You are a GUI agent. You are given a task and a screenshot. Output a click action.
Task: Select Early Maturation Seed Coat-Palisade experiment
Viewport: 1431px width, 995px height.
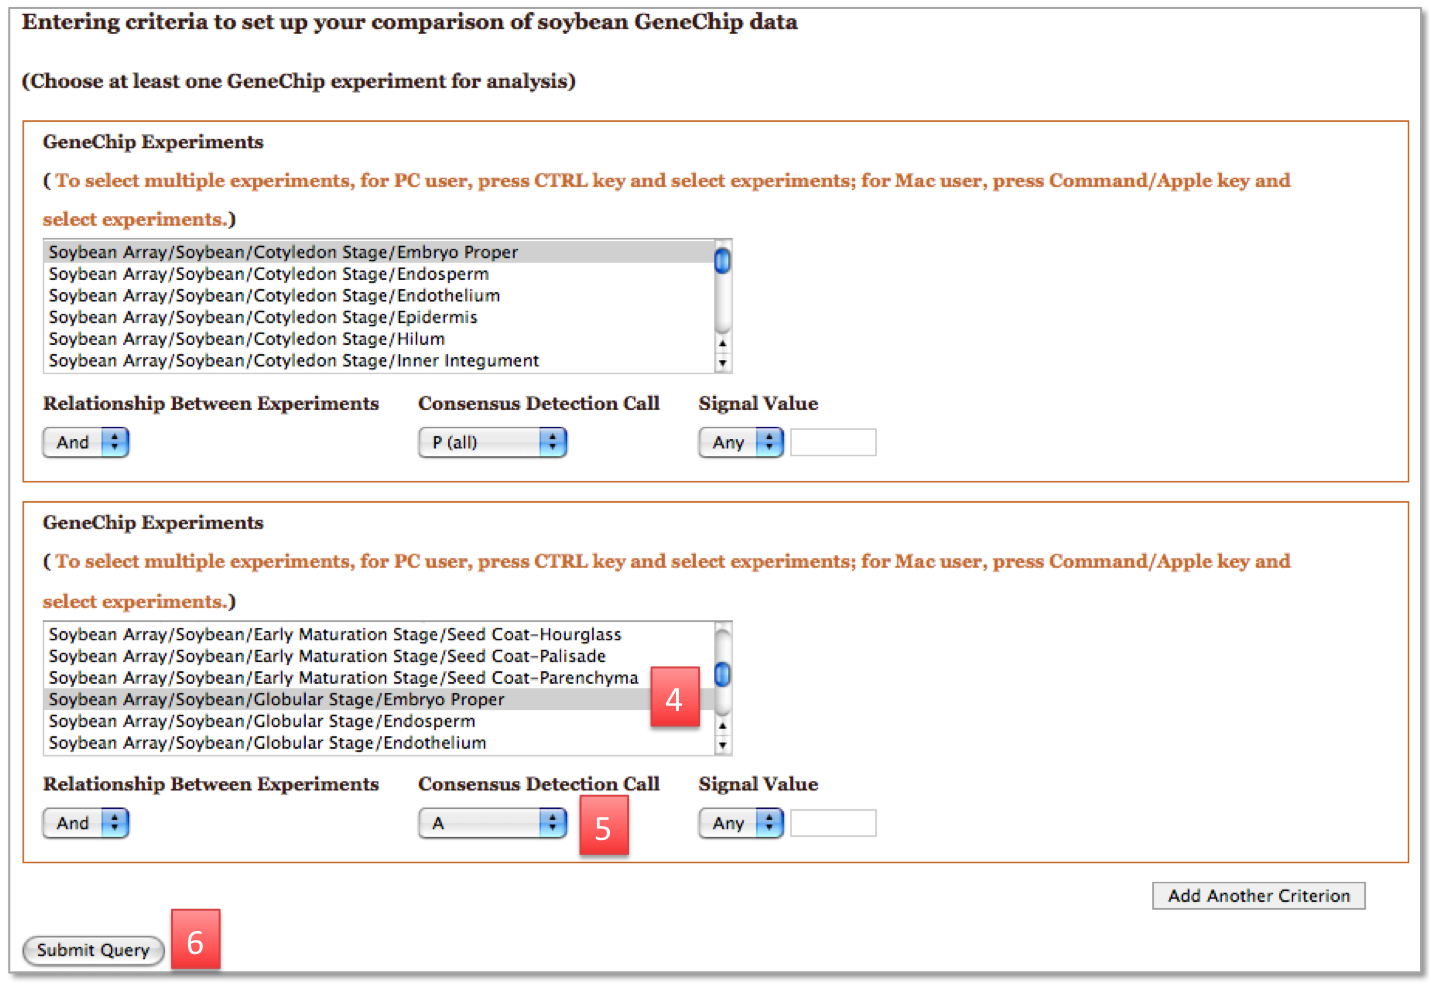[380, 656]
